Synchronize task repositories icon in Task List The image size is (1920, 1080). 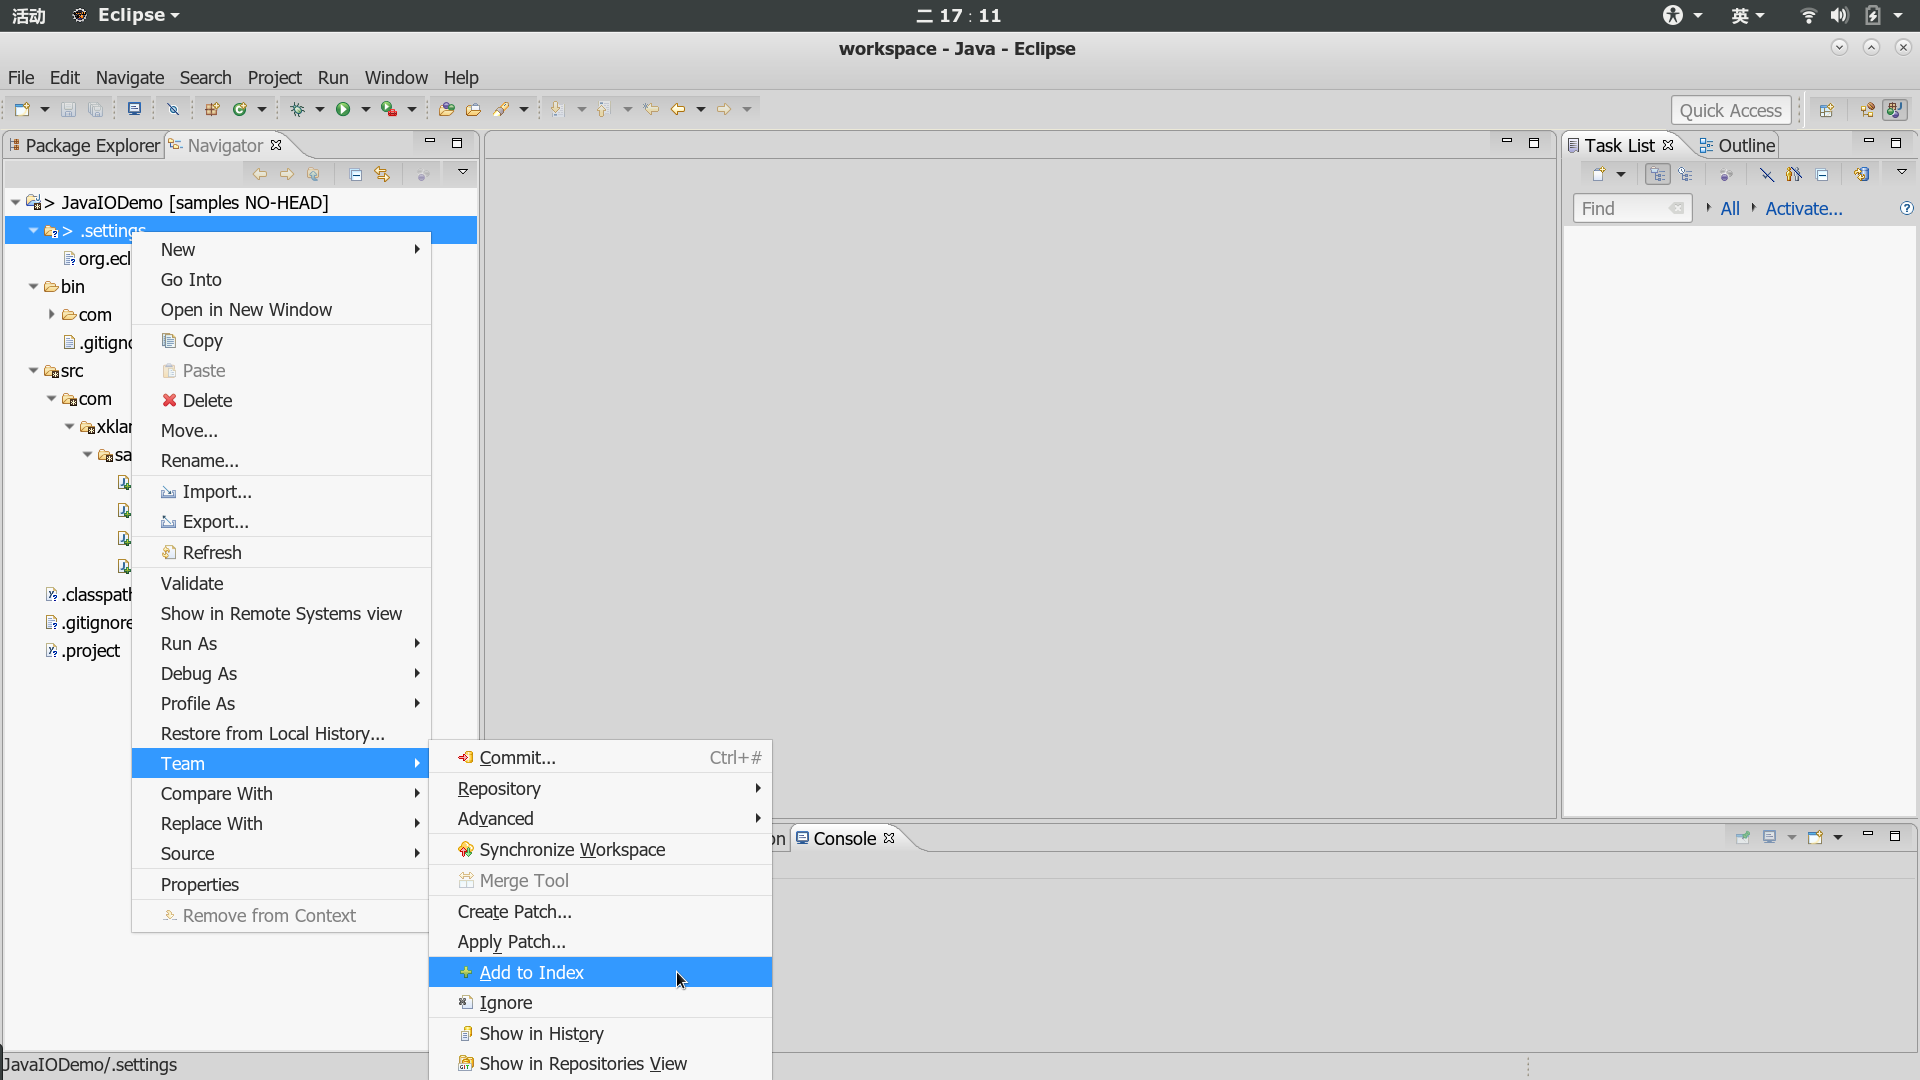tap(1861, 174)
